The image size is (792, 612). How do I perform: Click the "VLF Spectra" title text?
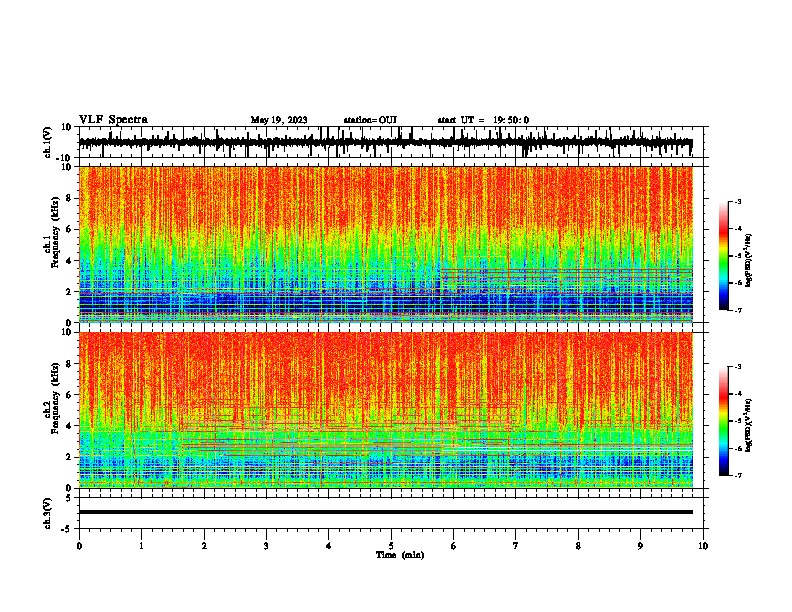[113, 120]
